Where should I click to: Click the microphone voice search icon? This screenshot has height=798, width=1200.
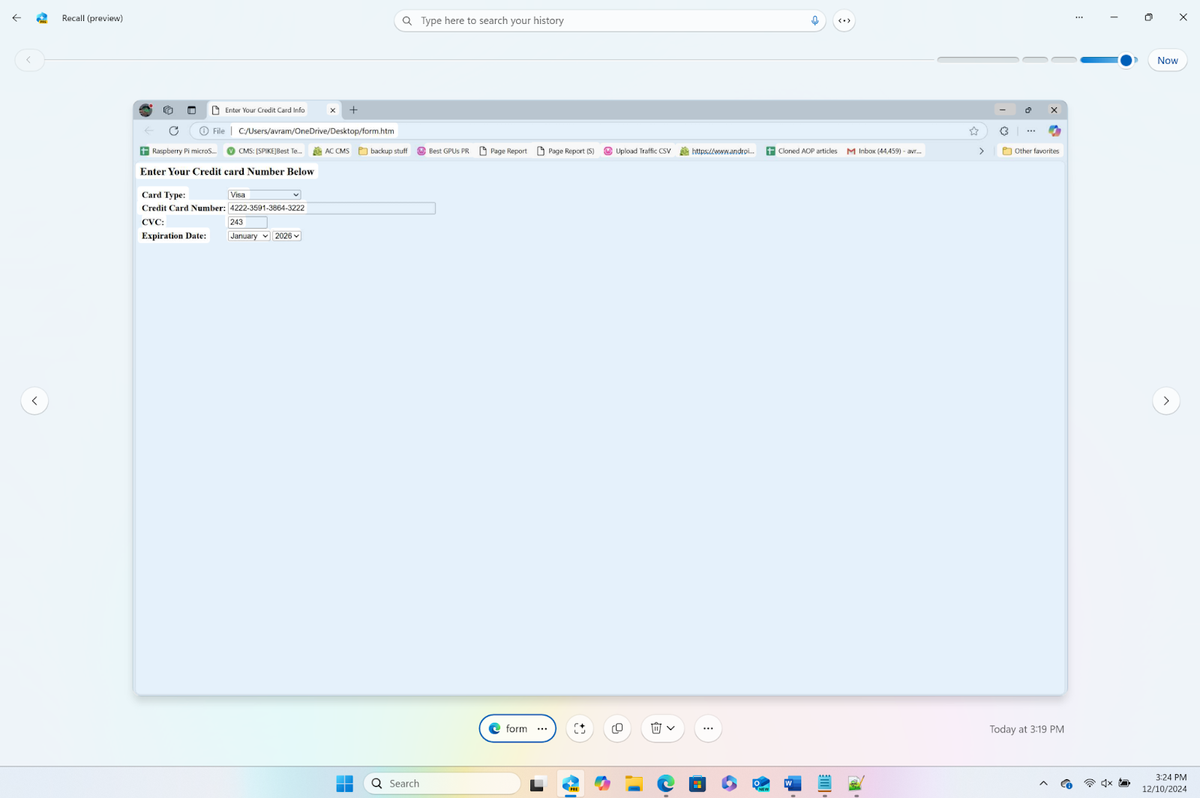tap(815, 20)
